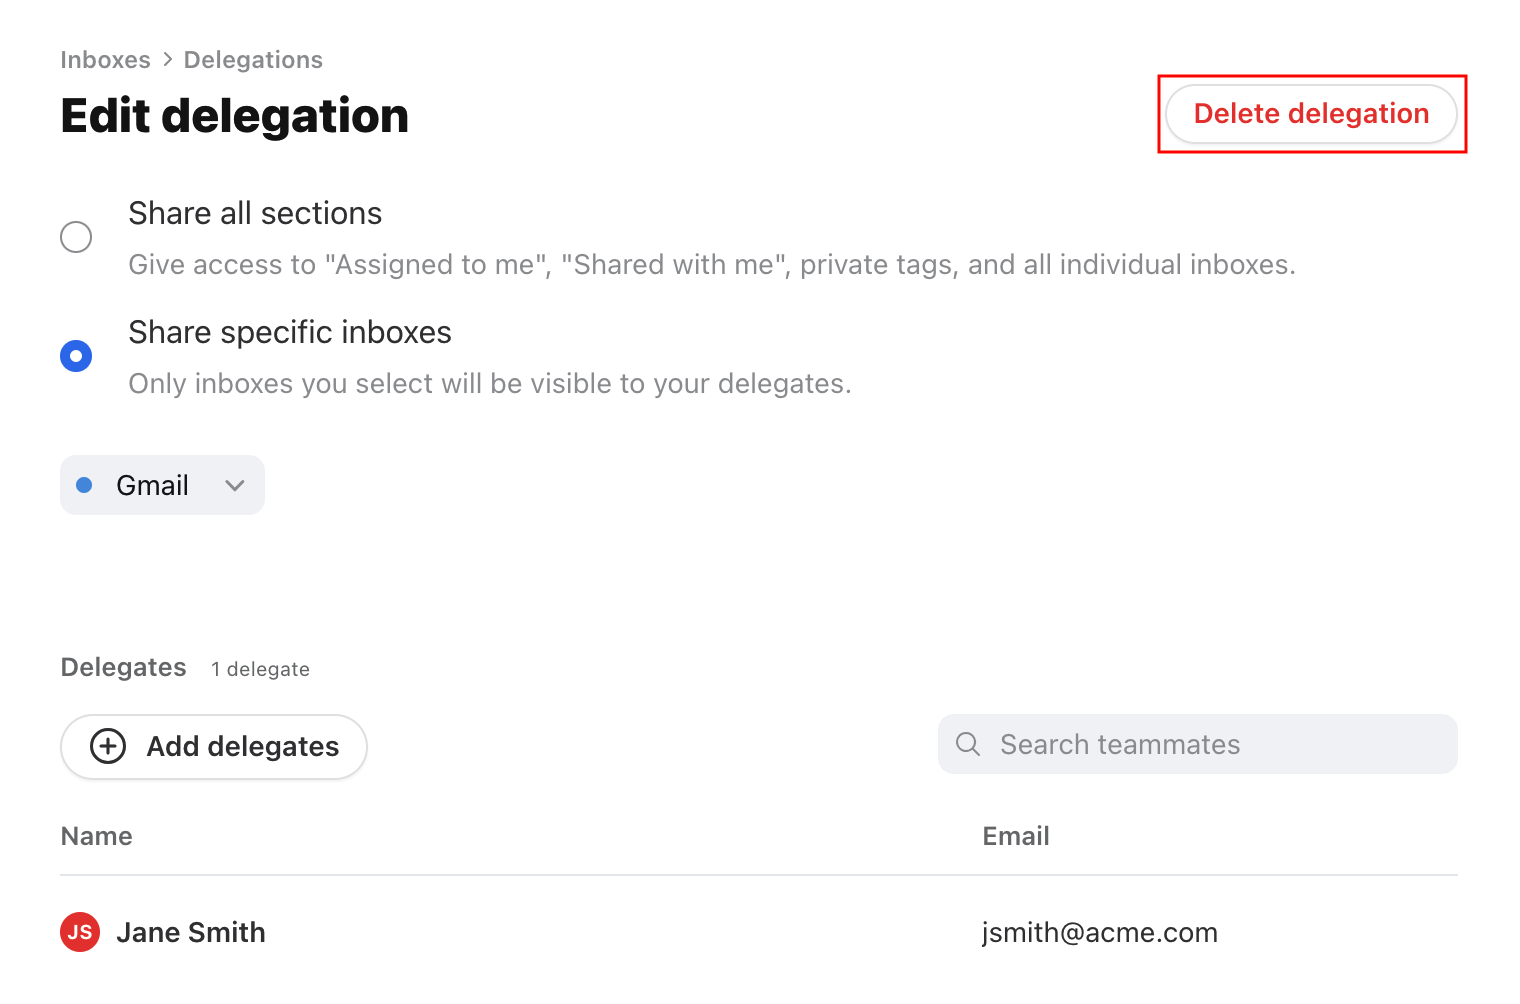Go to Inboxes breadcrumb link
Screen dimensions: 1520x1004
pos(105,60)
